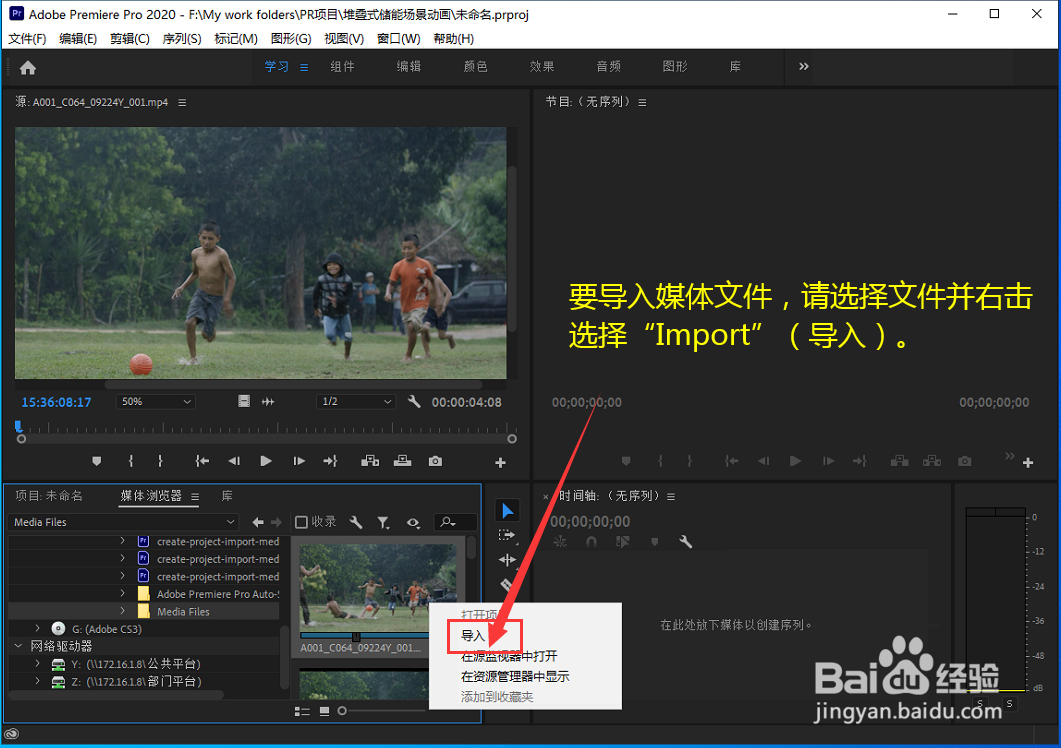
Task: Open the 图形(G) menu
Action: click(290, 38)
